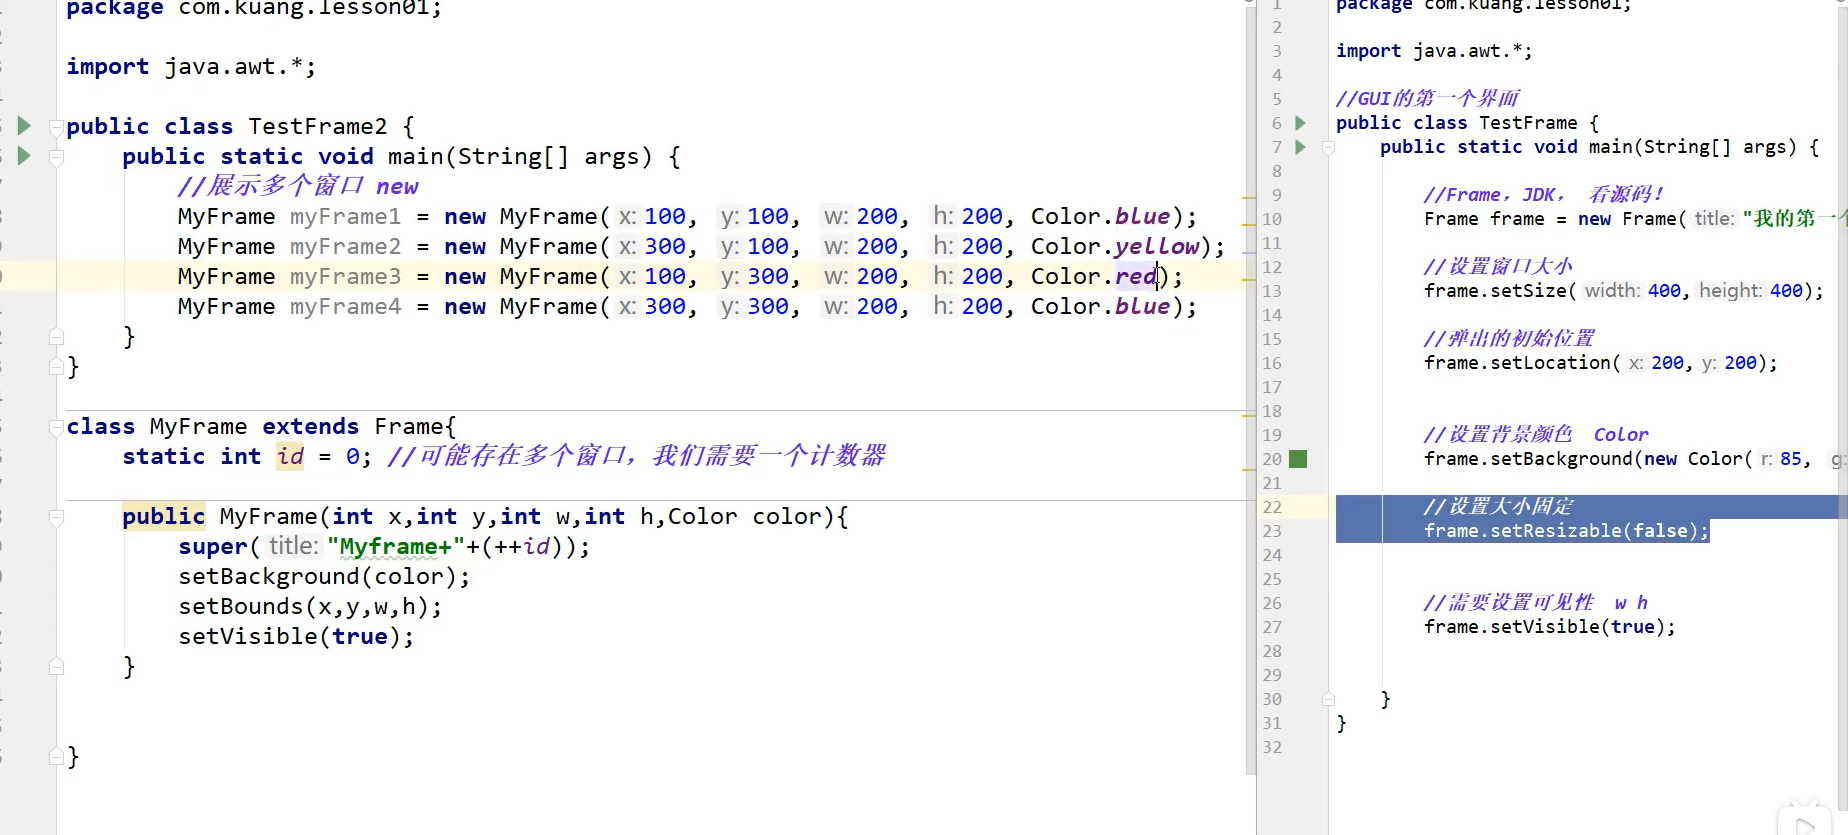The image size is (1848, 835).
Task: Collapse TestFrame main method fold at line 7
Action: click(1328, 147)
